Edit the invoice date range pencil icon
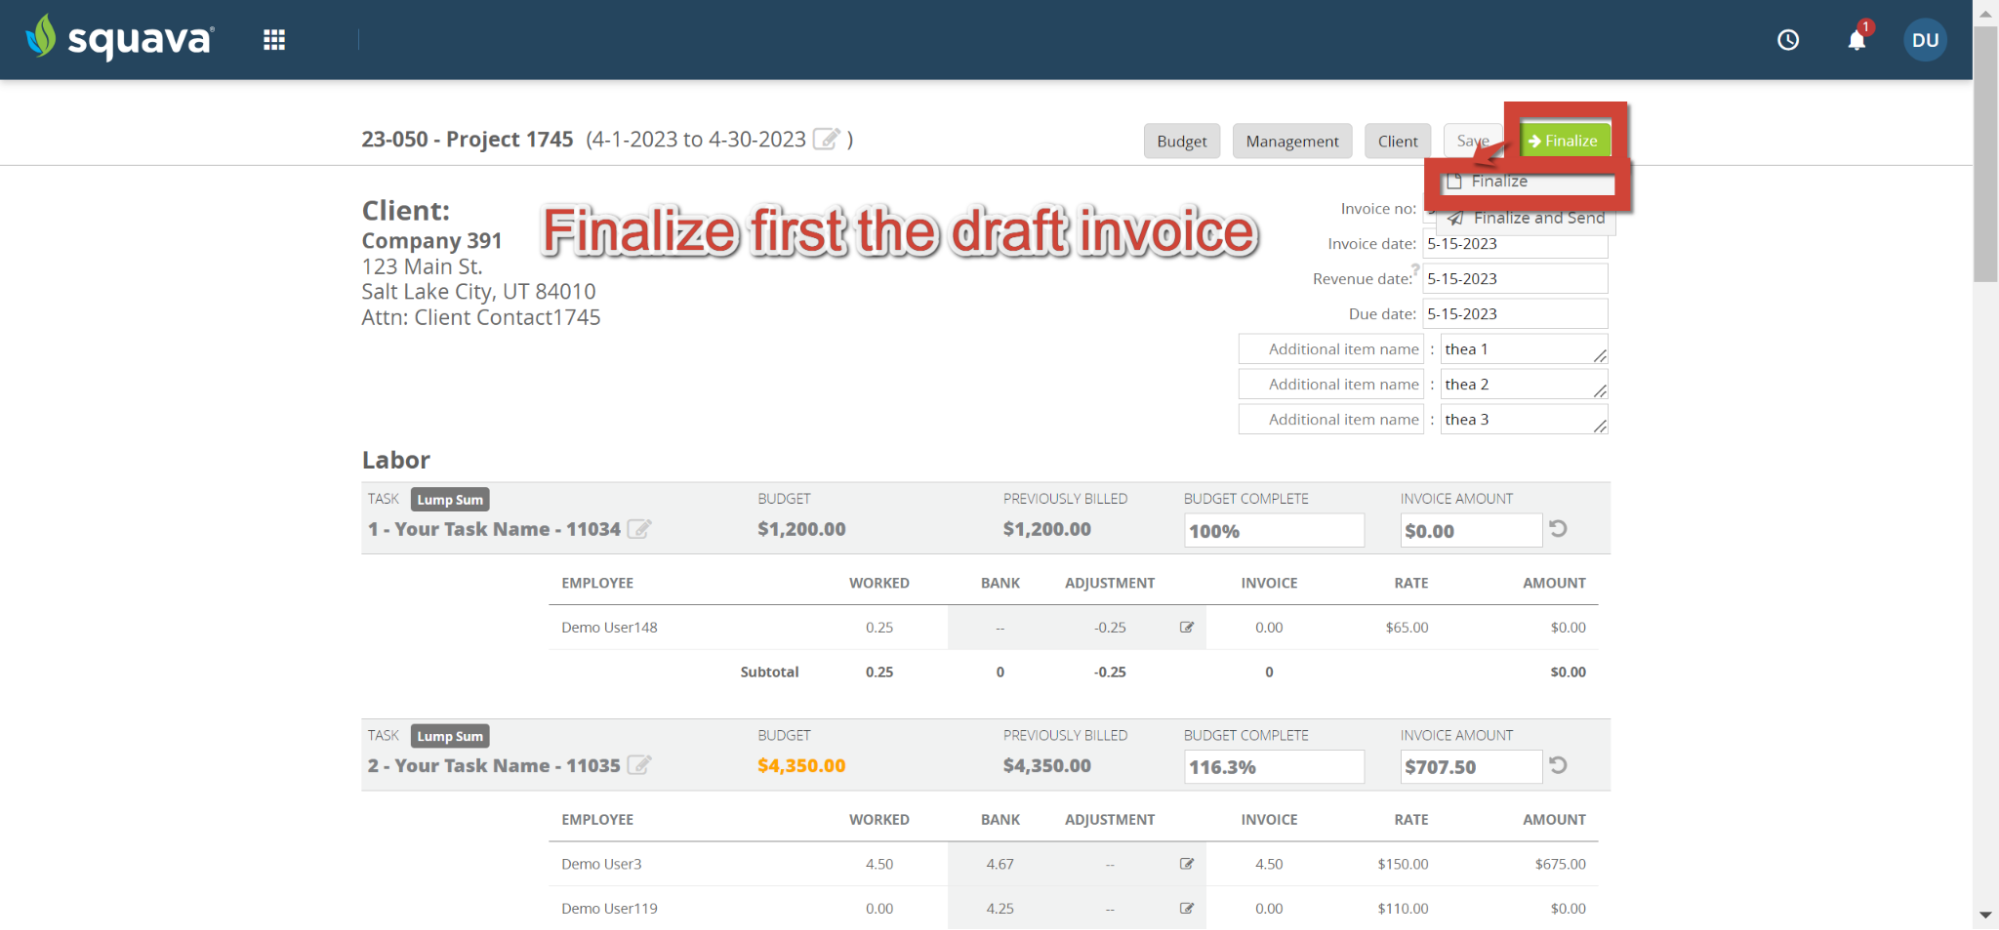1999x930 pixels. 826,139
